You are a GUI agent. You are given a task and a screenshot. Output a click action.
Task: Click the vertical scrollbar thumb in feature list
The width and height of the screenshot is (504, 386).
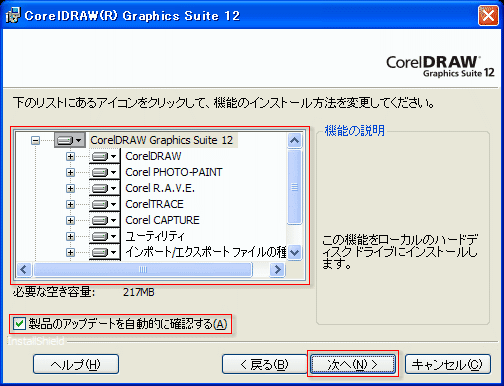(x=294, y=187)
